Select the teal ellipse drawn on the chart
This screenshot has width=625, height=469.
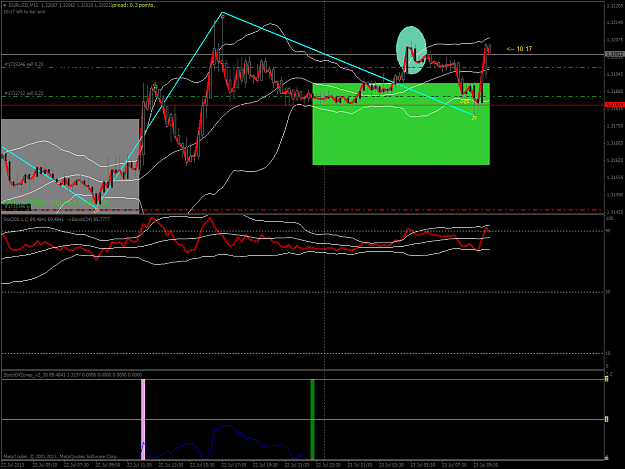coord(411,50)
